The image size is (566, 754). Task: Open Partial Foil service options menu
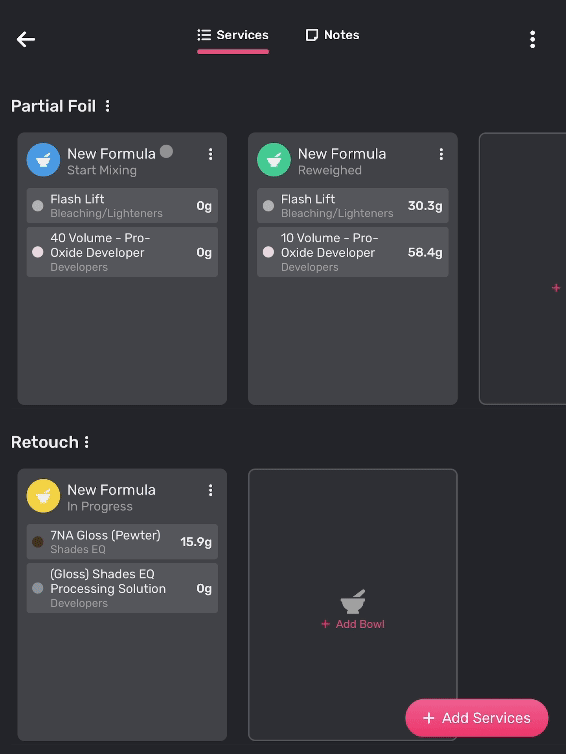point(108,106)
